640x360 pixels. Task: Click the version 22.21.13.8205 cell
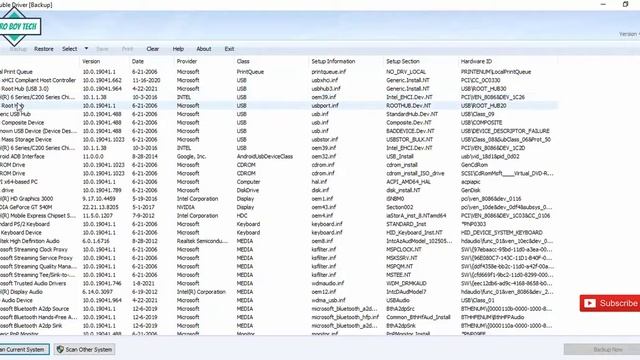click(x=100, y=207)
